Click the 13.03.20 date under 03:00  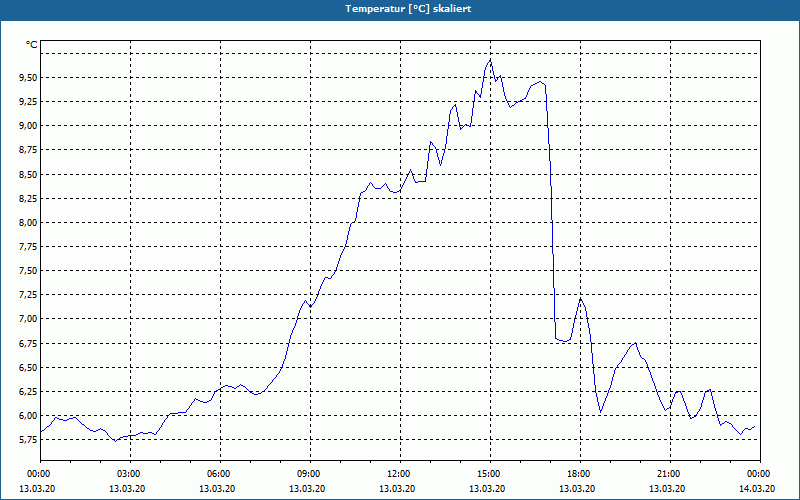point(128,489)
